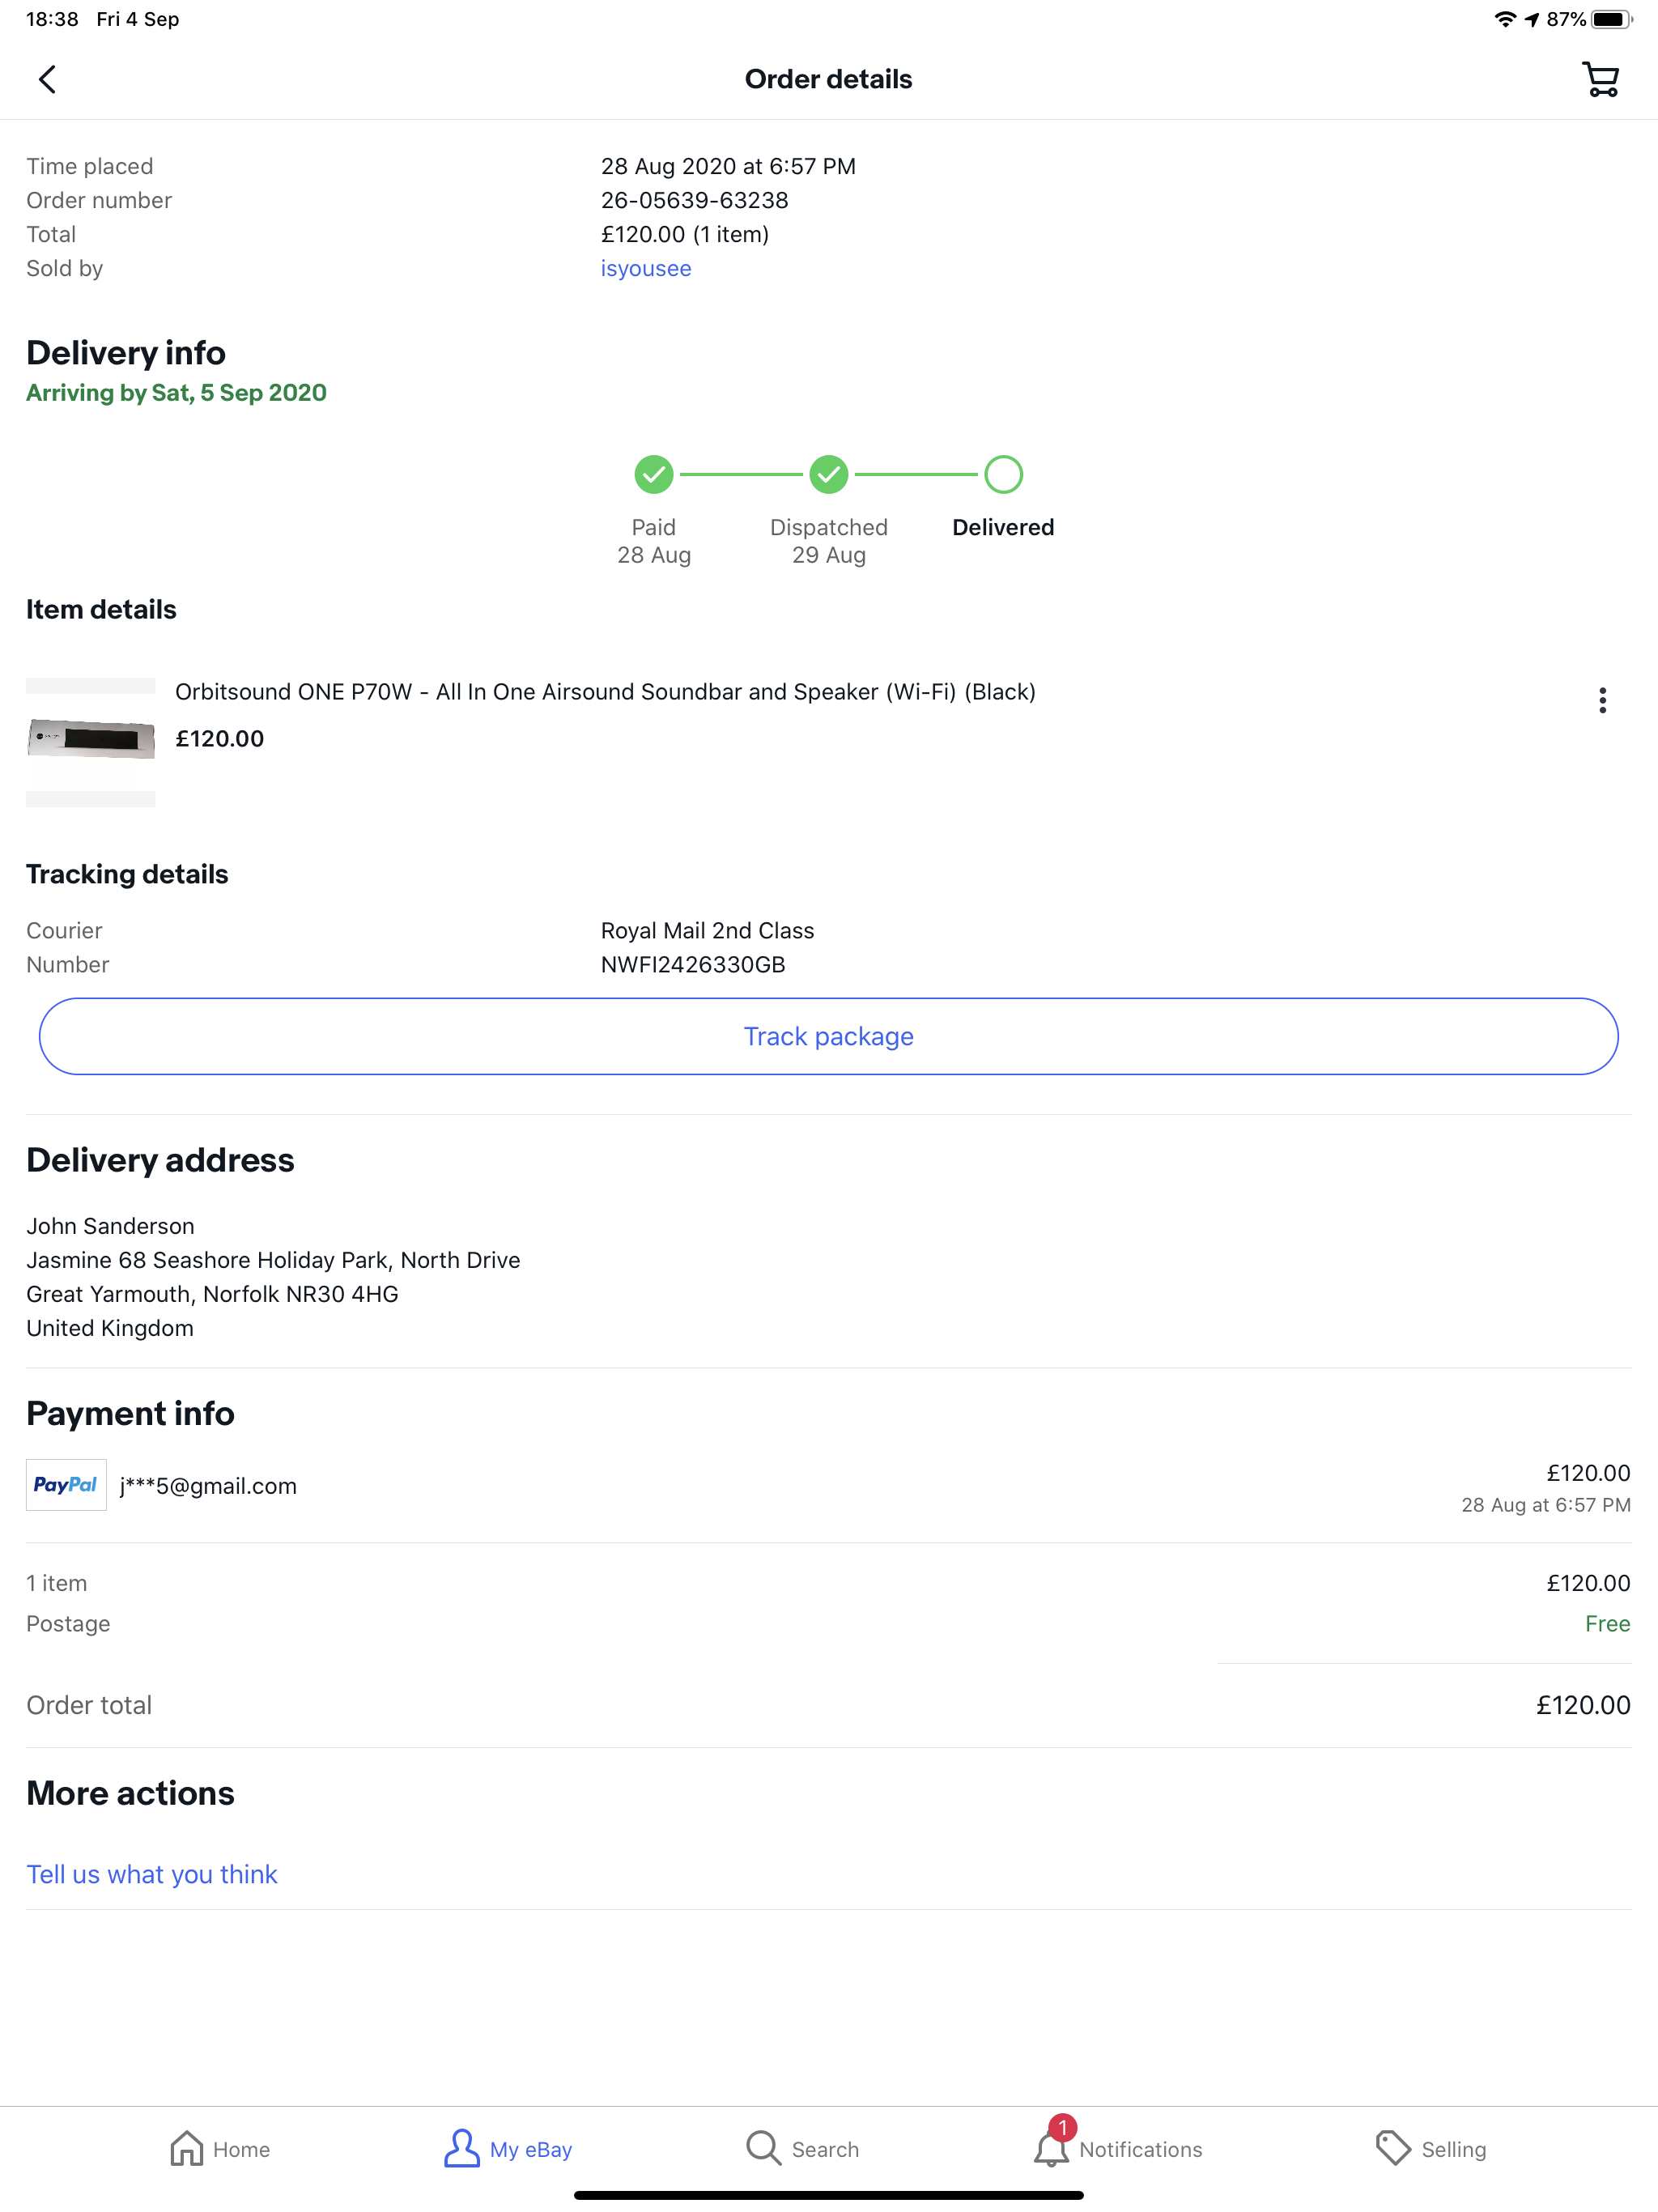The image size is (1658, 2212).
Task: Tap the battery indicator in status bar
Action: click(x=1611, y=19)
